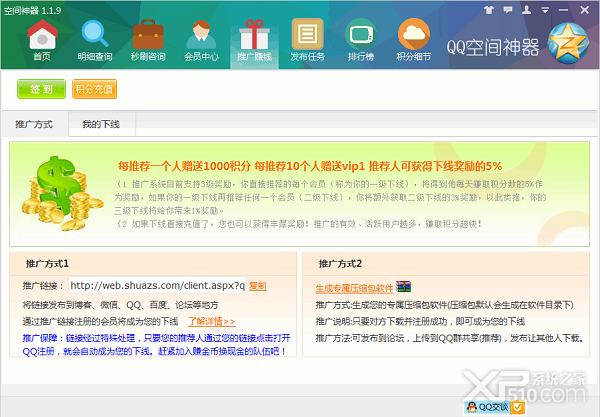The height and width of the screenshot is (417, 600).
Task: Open 排行榜 ranking icon
Action: pyautogui.click(x=360, y=41)
